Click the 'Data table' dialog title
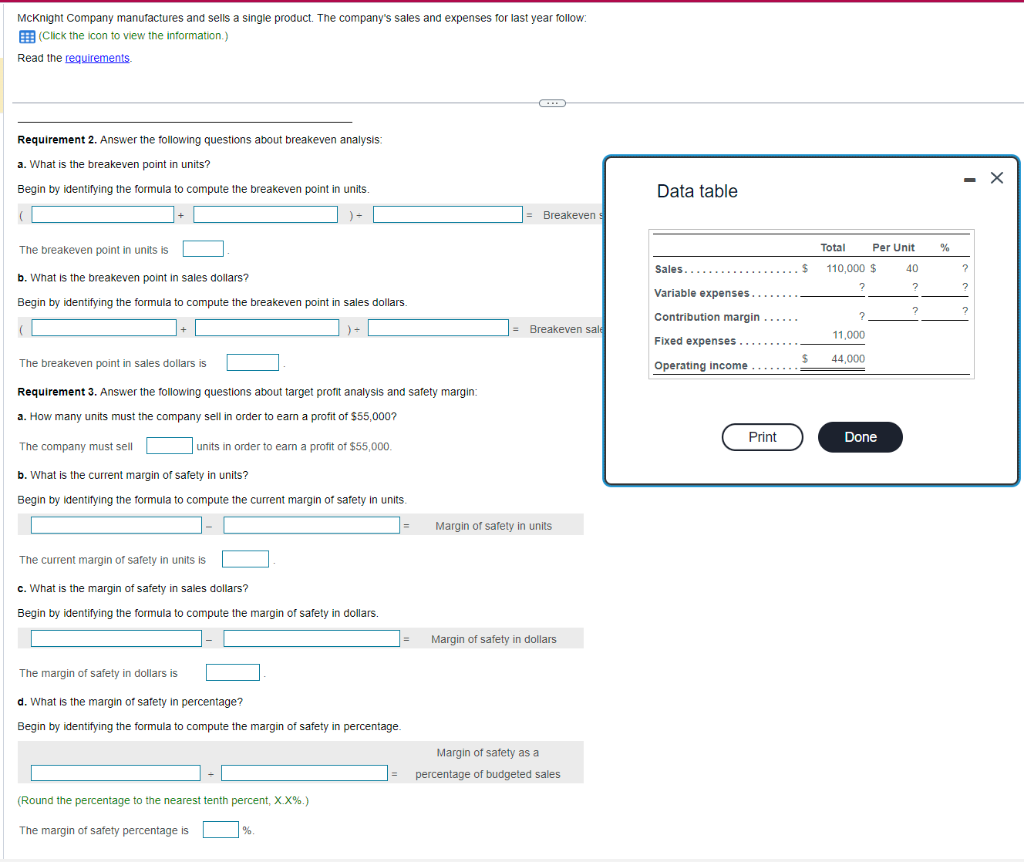 coord(697,191)
